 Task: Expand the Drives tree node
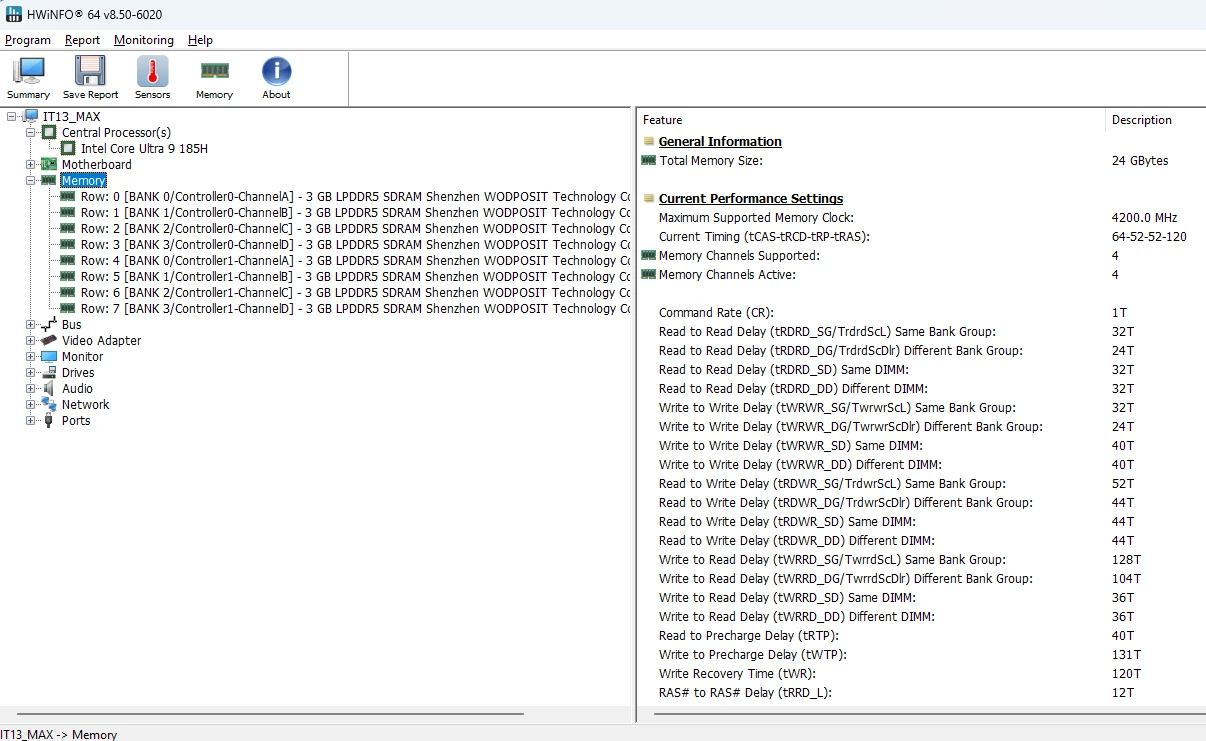pos(30,372)
